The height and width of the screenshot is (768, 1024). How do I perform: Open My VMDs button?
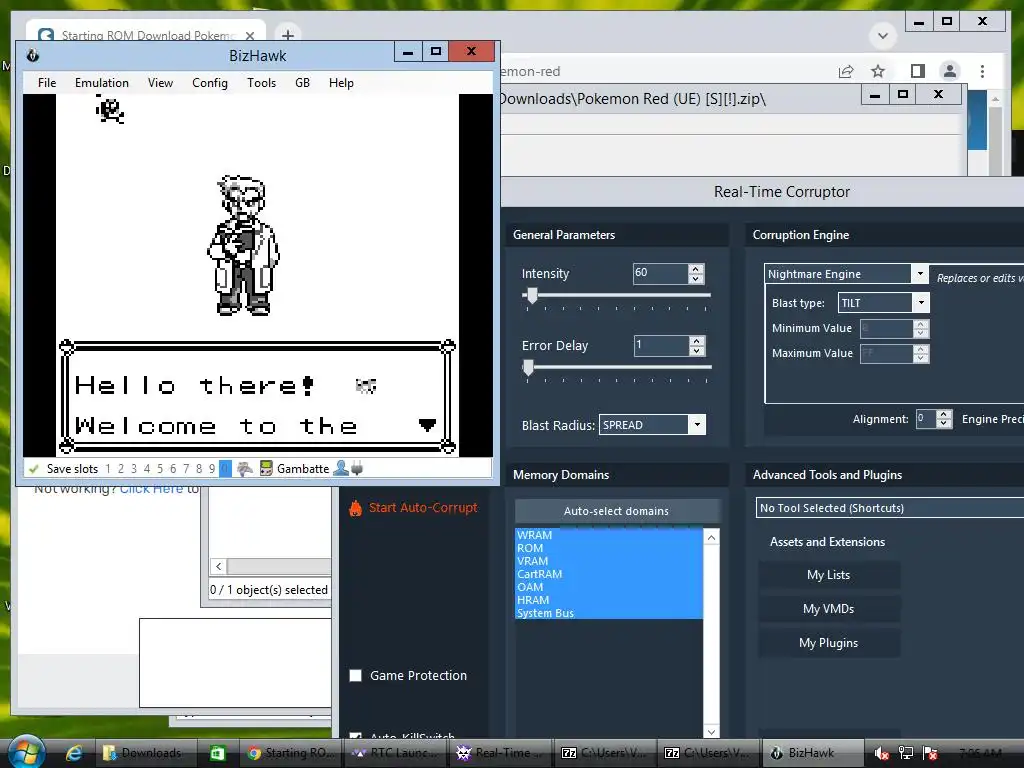point(829,609)
